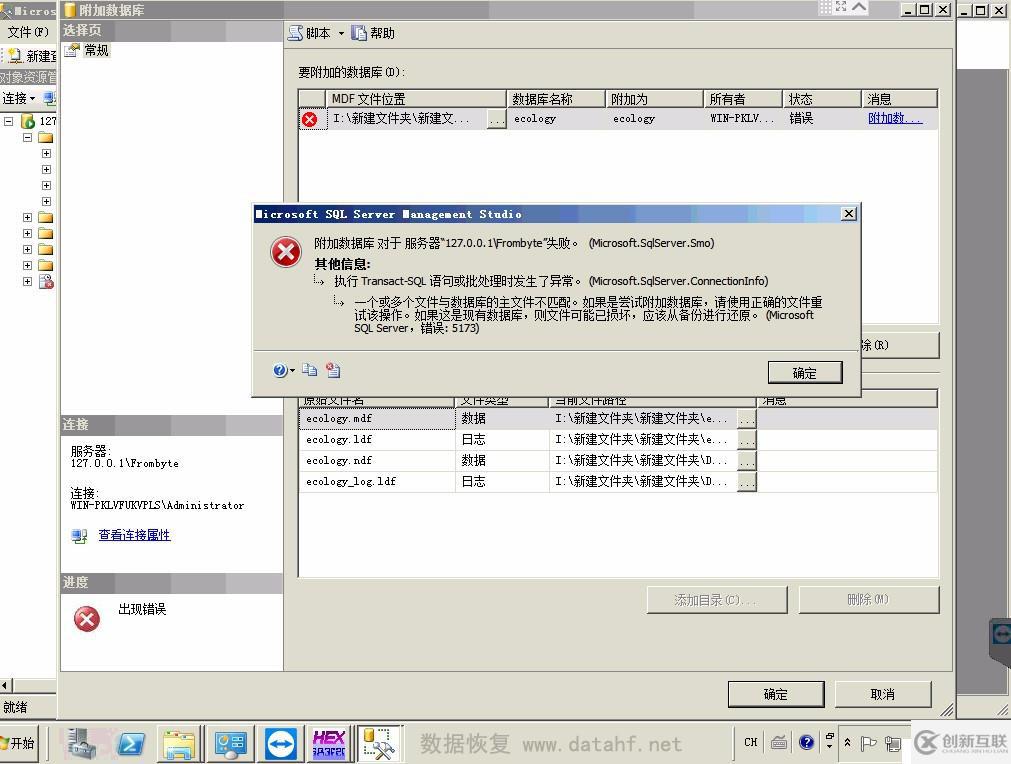Select the ecology.ndf file row
This screenshot has width=1011, height=764.
[x=618, y=460]
